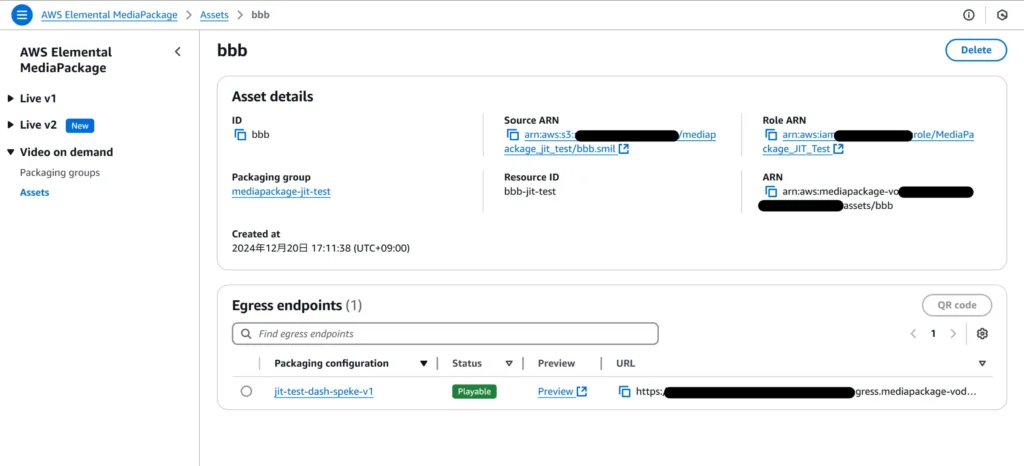
Task: Click the New badge next to Live v2
Action: coord(80,125)
